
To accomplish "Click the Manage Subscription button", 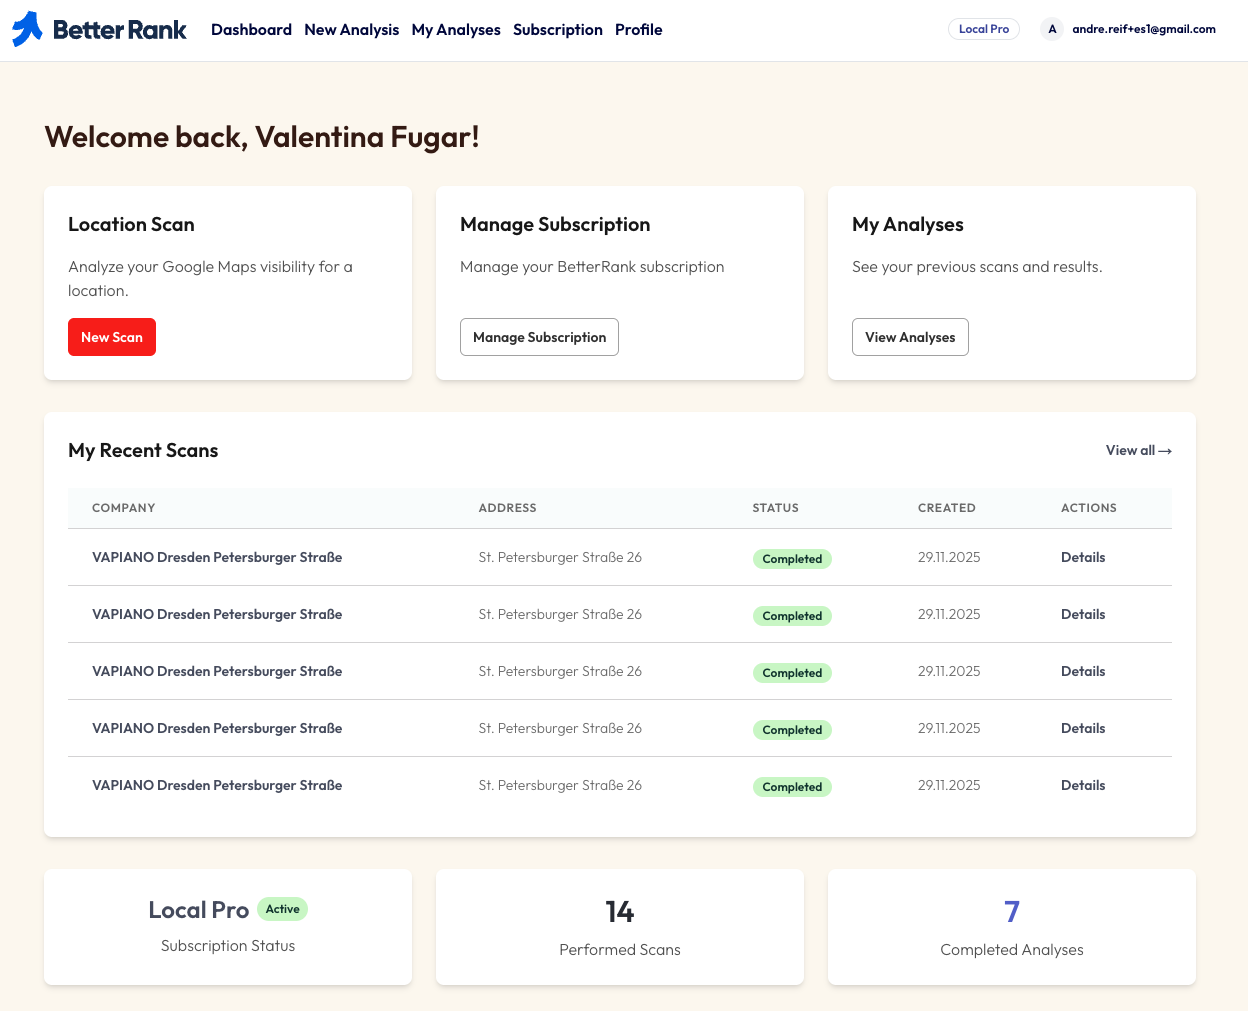I will [x=539, y=337].
